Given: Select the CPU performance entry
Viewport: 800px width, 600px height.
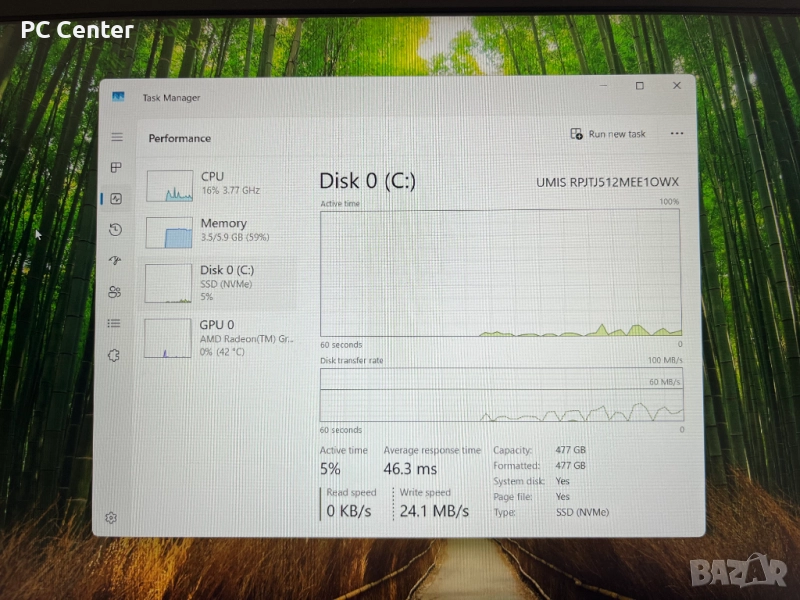Looking at the screenshot, I should click(220, 184).
